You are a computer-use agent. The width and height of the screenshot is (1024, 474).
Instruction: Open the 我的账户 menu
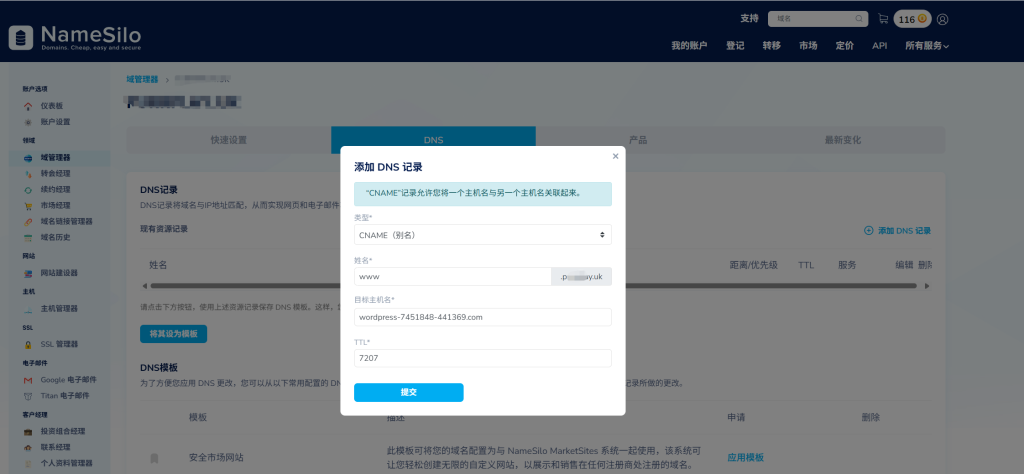coord(689,46)
